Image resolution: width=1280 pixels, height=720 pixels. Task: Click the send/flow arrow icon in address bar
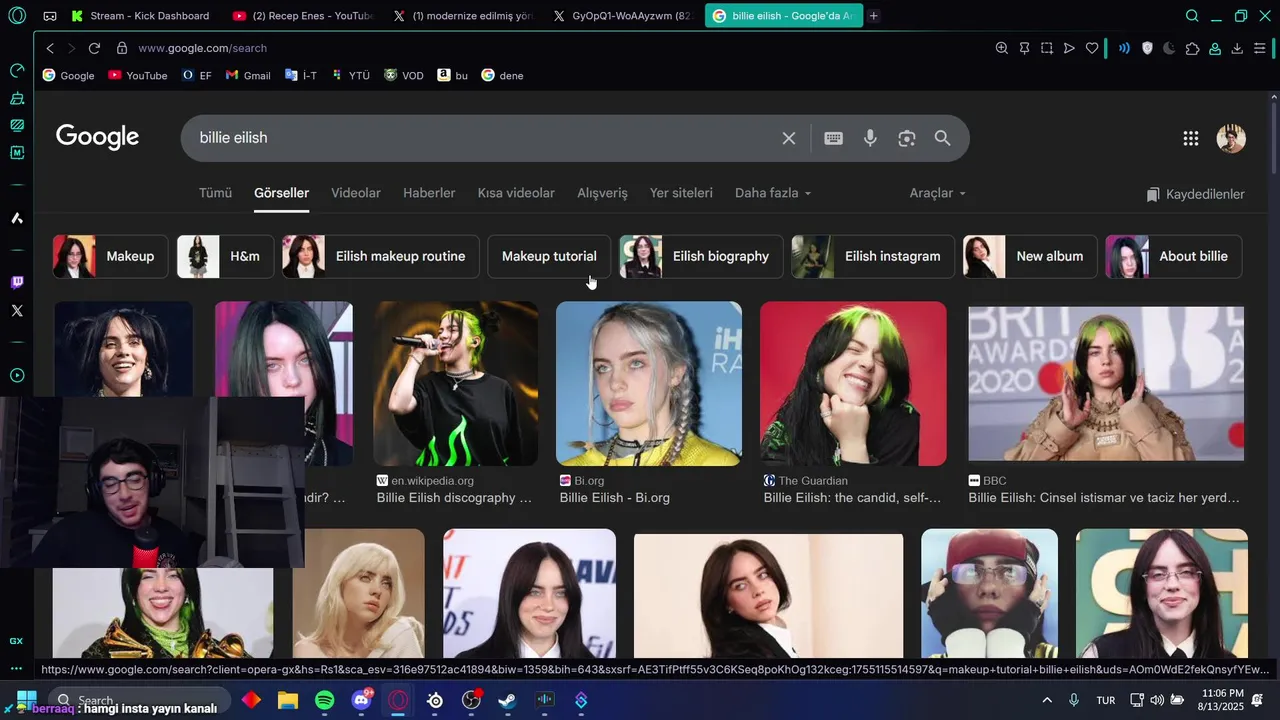point(1069,48)
